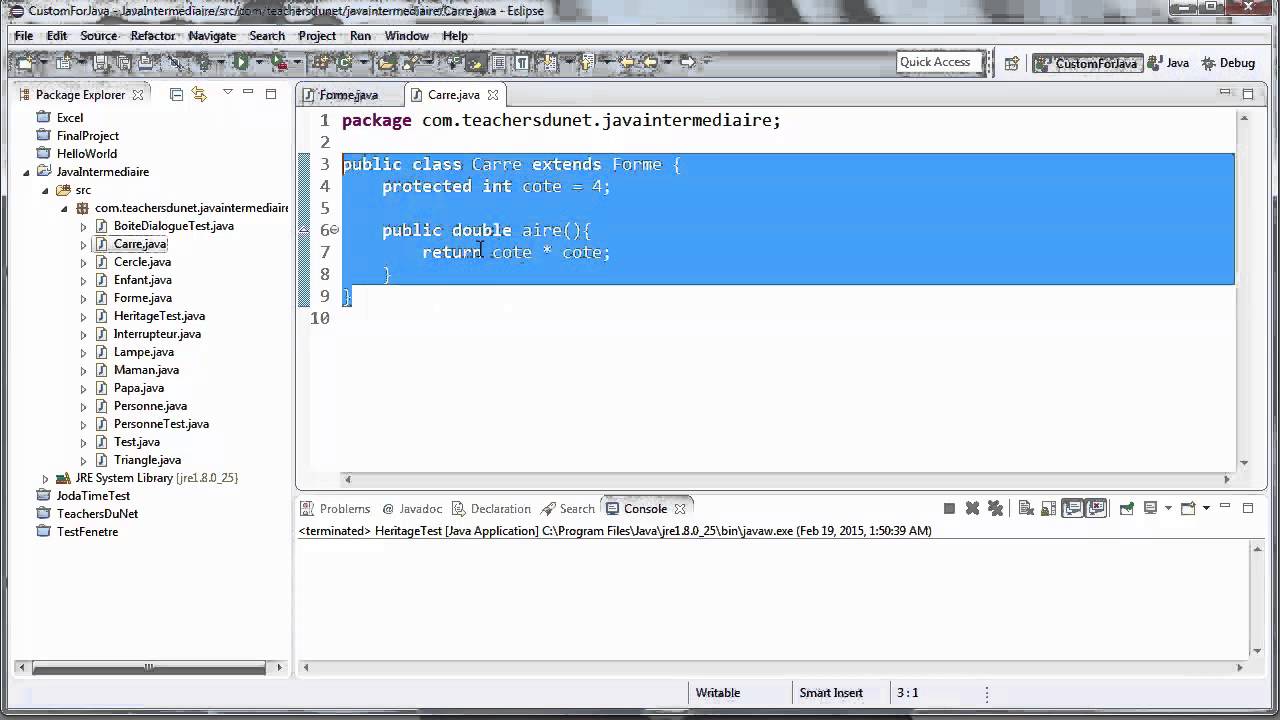
Task: Click the New Java Class toolbar icon
Action: click(343, 62)
